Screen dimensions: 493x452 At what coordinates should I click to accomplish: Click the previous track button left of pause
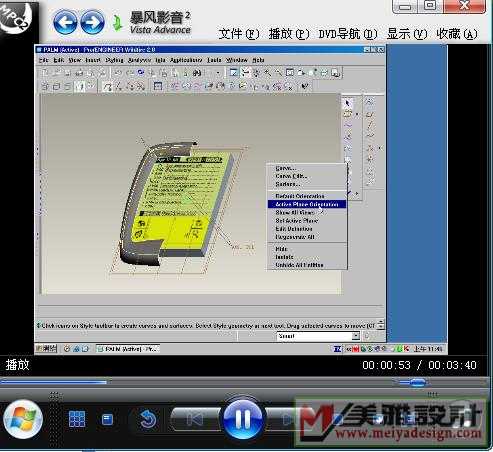pos(195,419)
